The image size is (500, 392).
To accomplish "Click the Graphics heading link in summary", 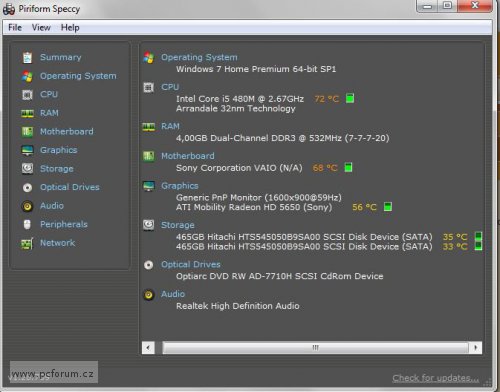I will coord(180,186).
